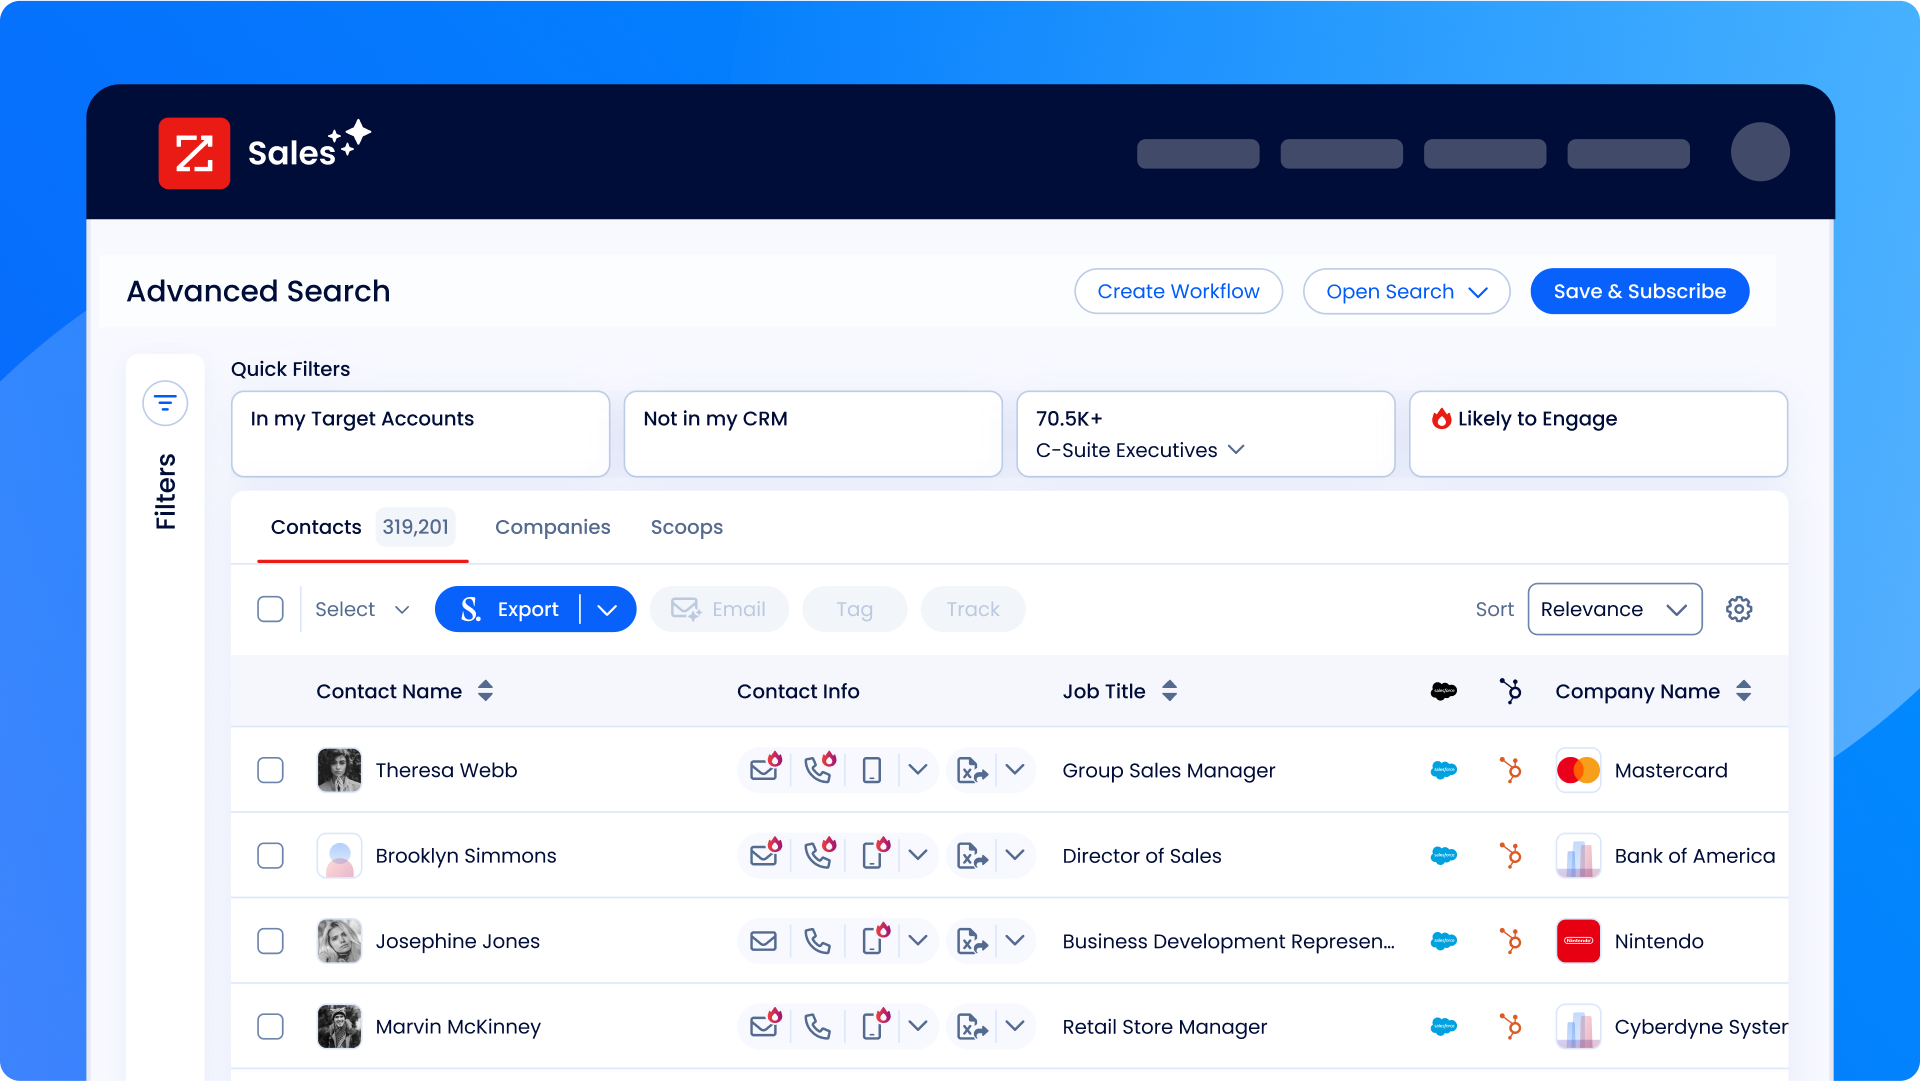Click email icon for Theresa Webb
Screen dimensions: 1920x1081
tap(765, 769)
